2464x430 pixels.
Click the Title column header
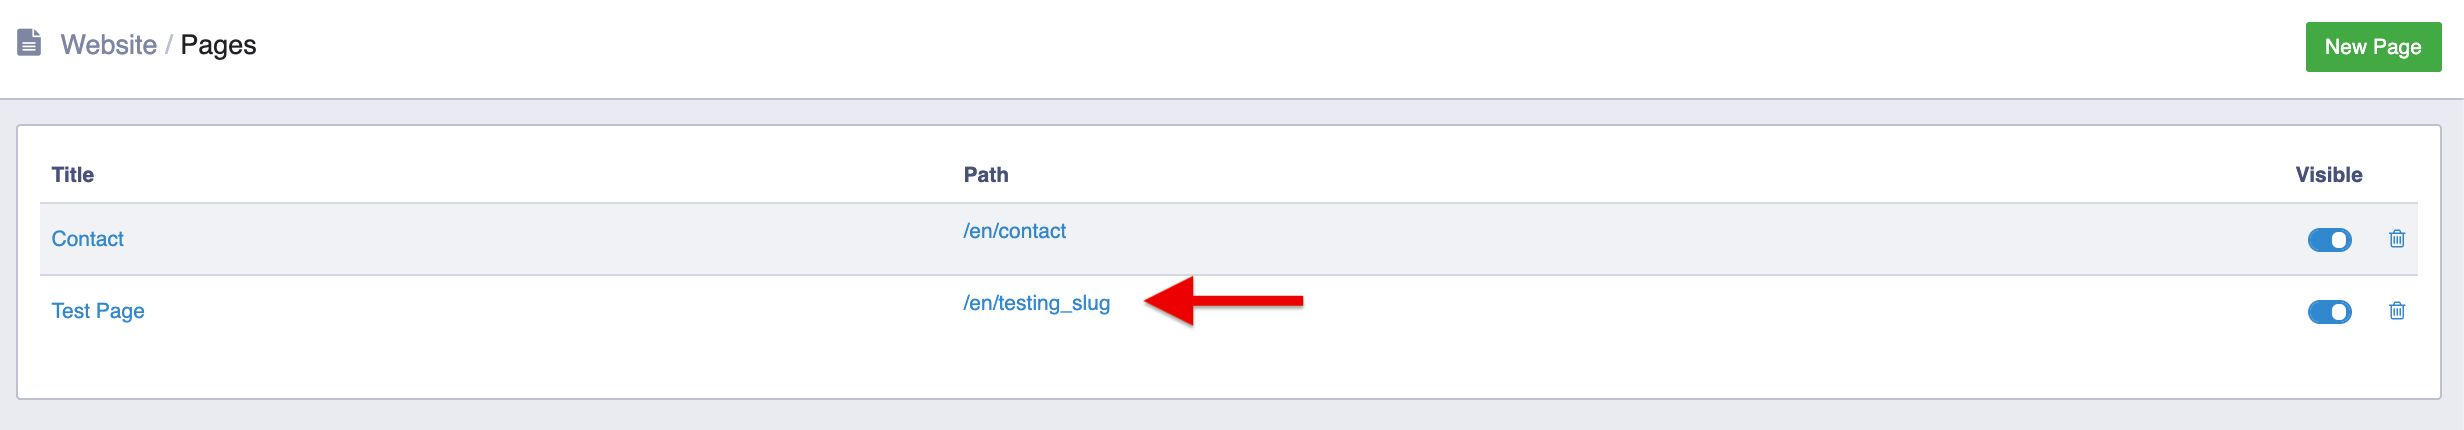73,175
